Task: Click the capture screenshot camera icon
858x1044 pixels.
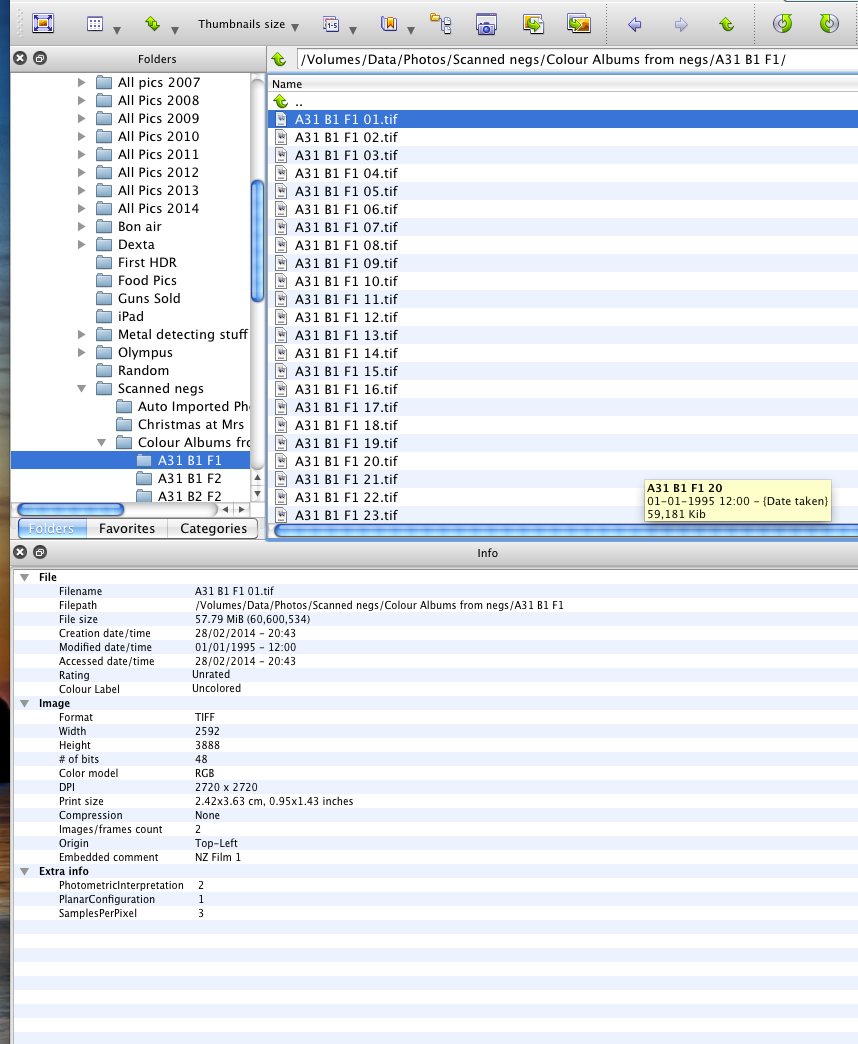Action: [487, 24]
